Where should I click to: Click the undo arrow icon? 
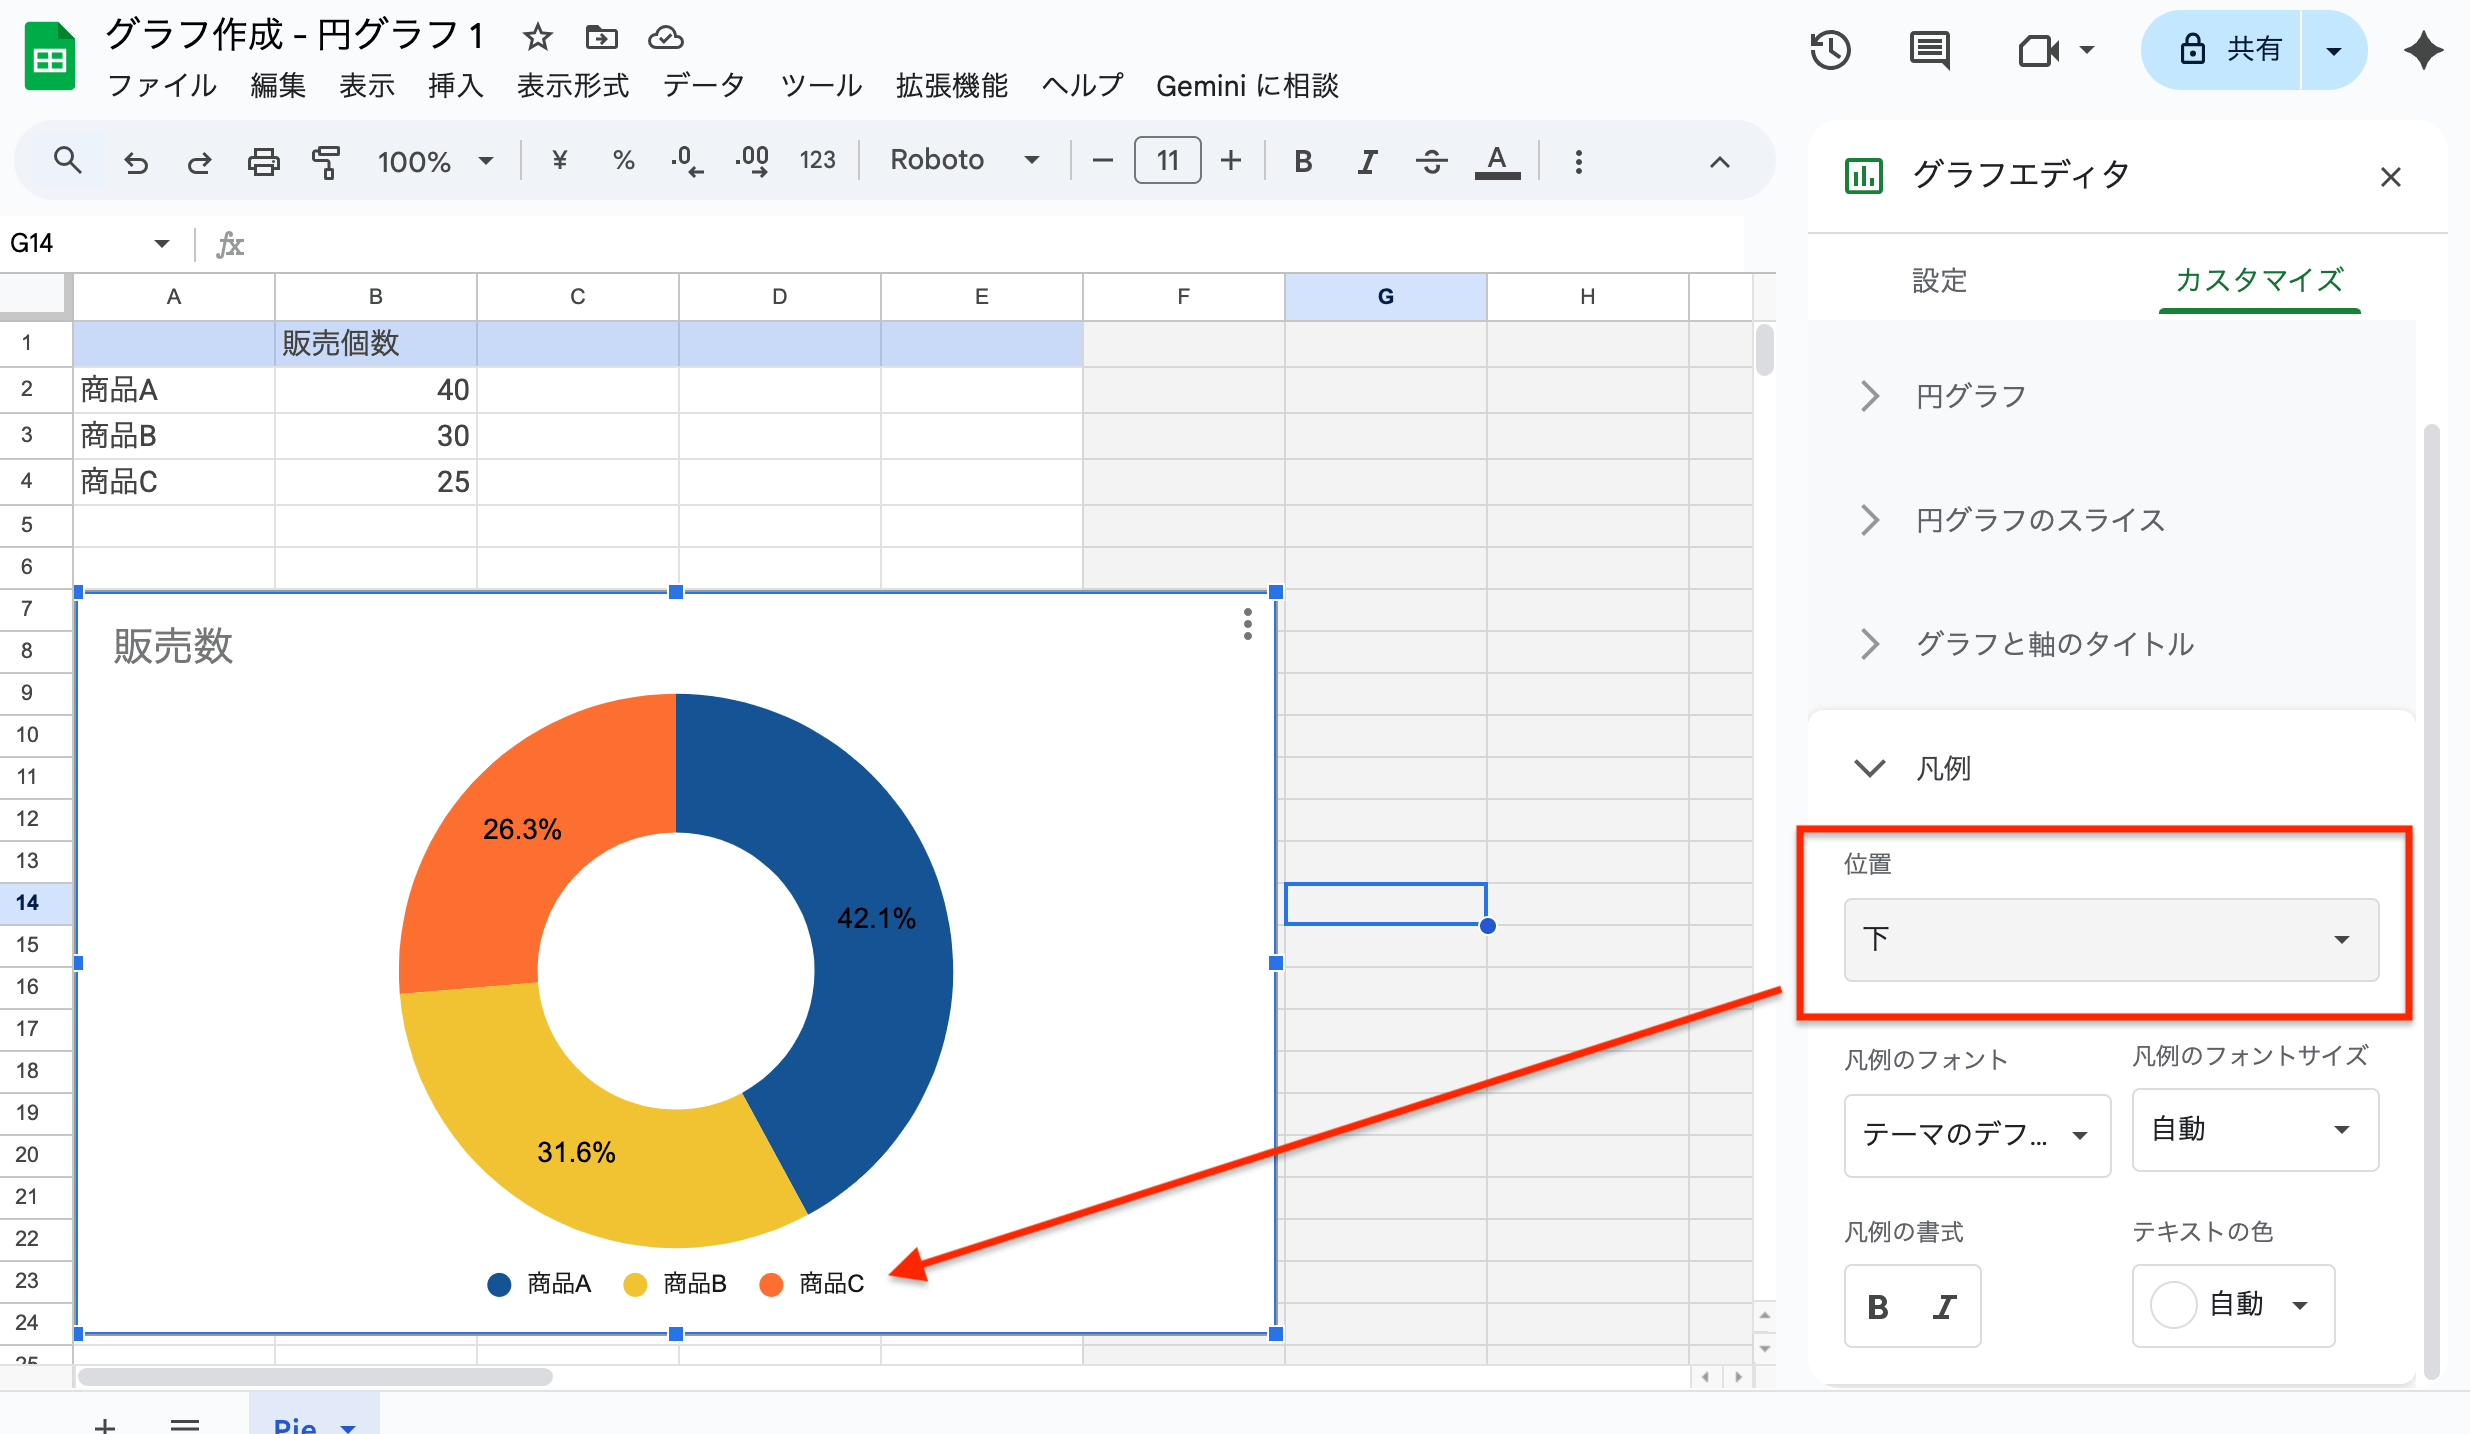136,161
